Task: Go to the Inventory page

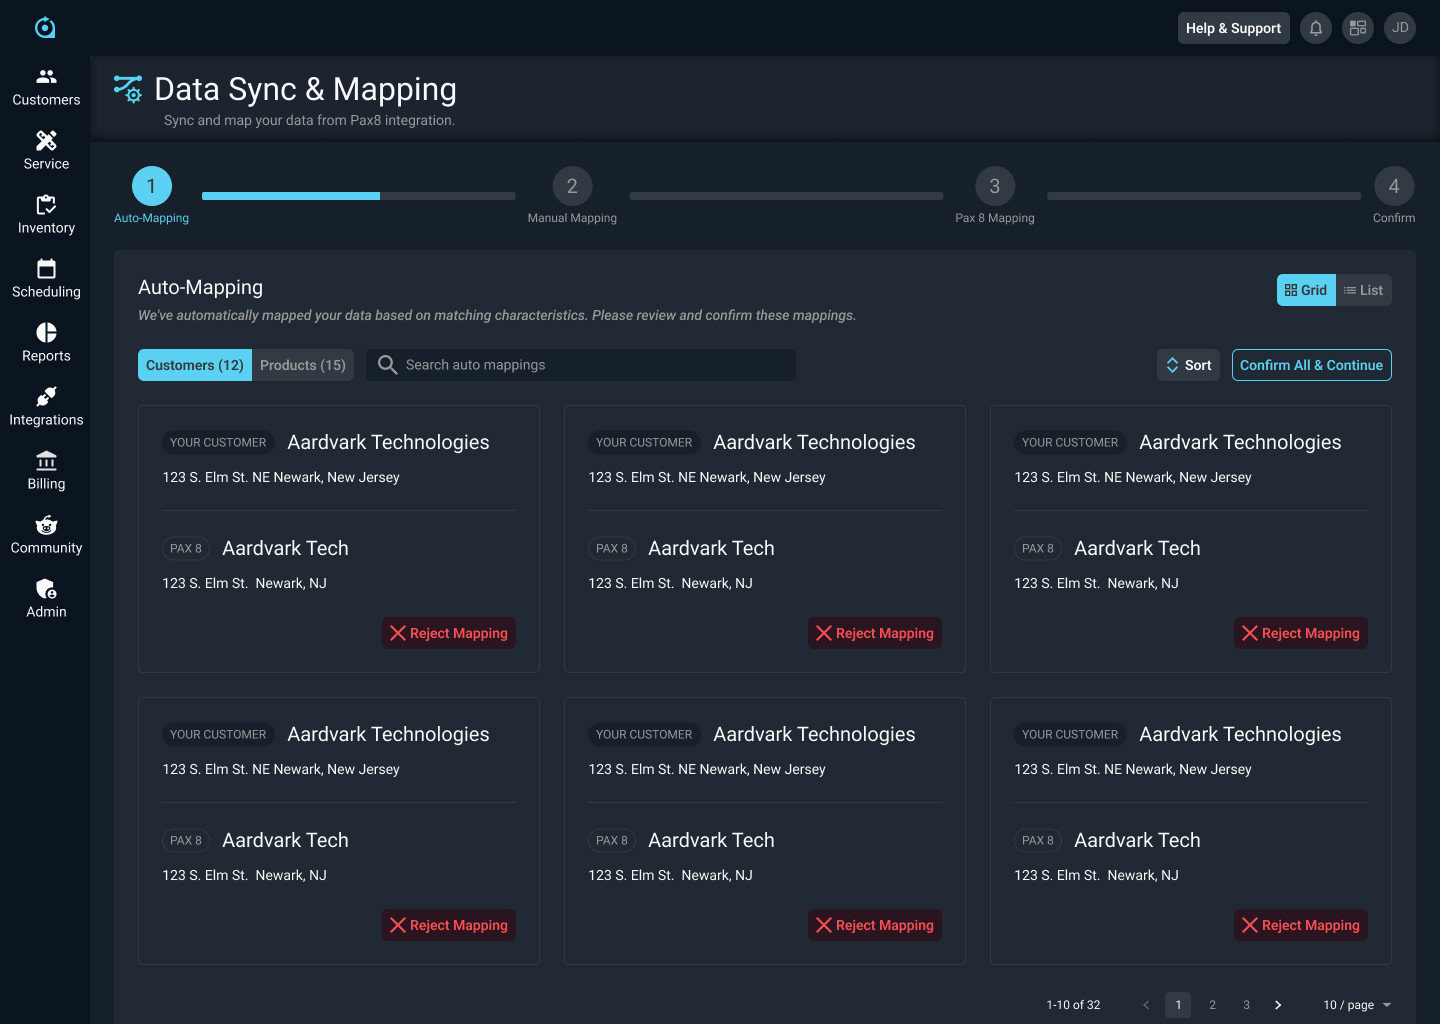Action: 46,215
